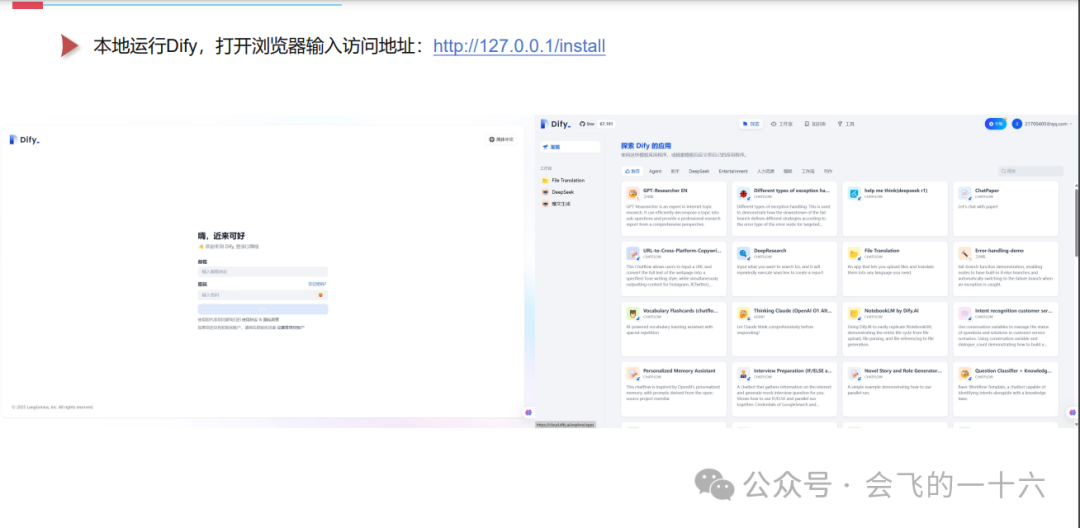Click the floating assistant bubble on login page
Screen dimensions: 1080x528
(x=528, y=412)
